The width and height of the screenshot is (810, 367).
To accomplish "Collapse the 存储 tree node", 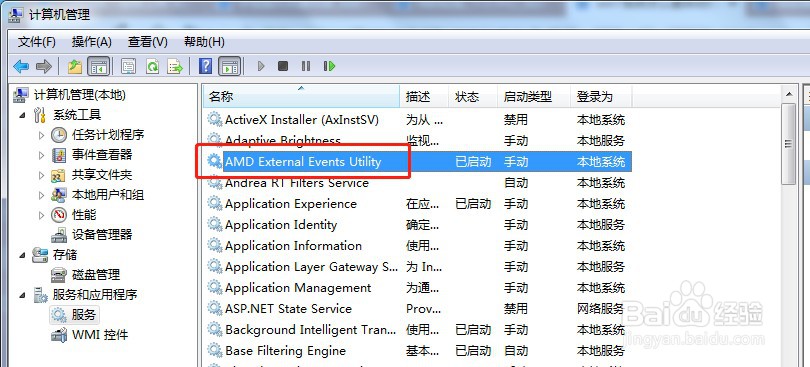I will point(22,255).
